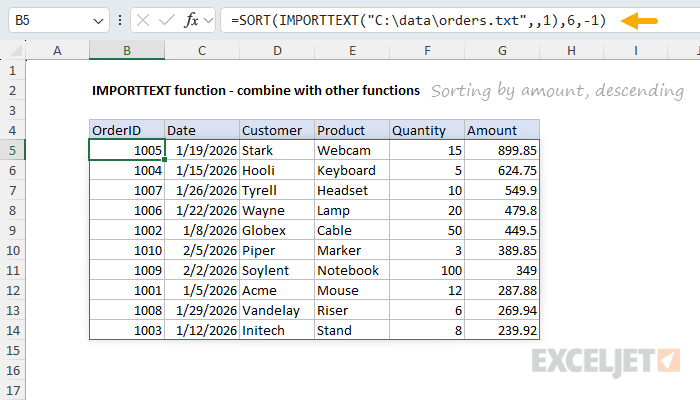Click the three-dot handle beside the Name Box

120,21
